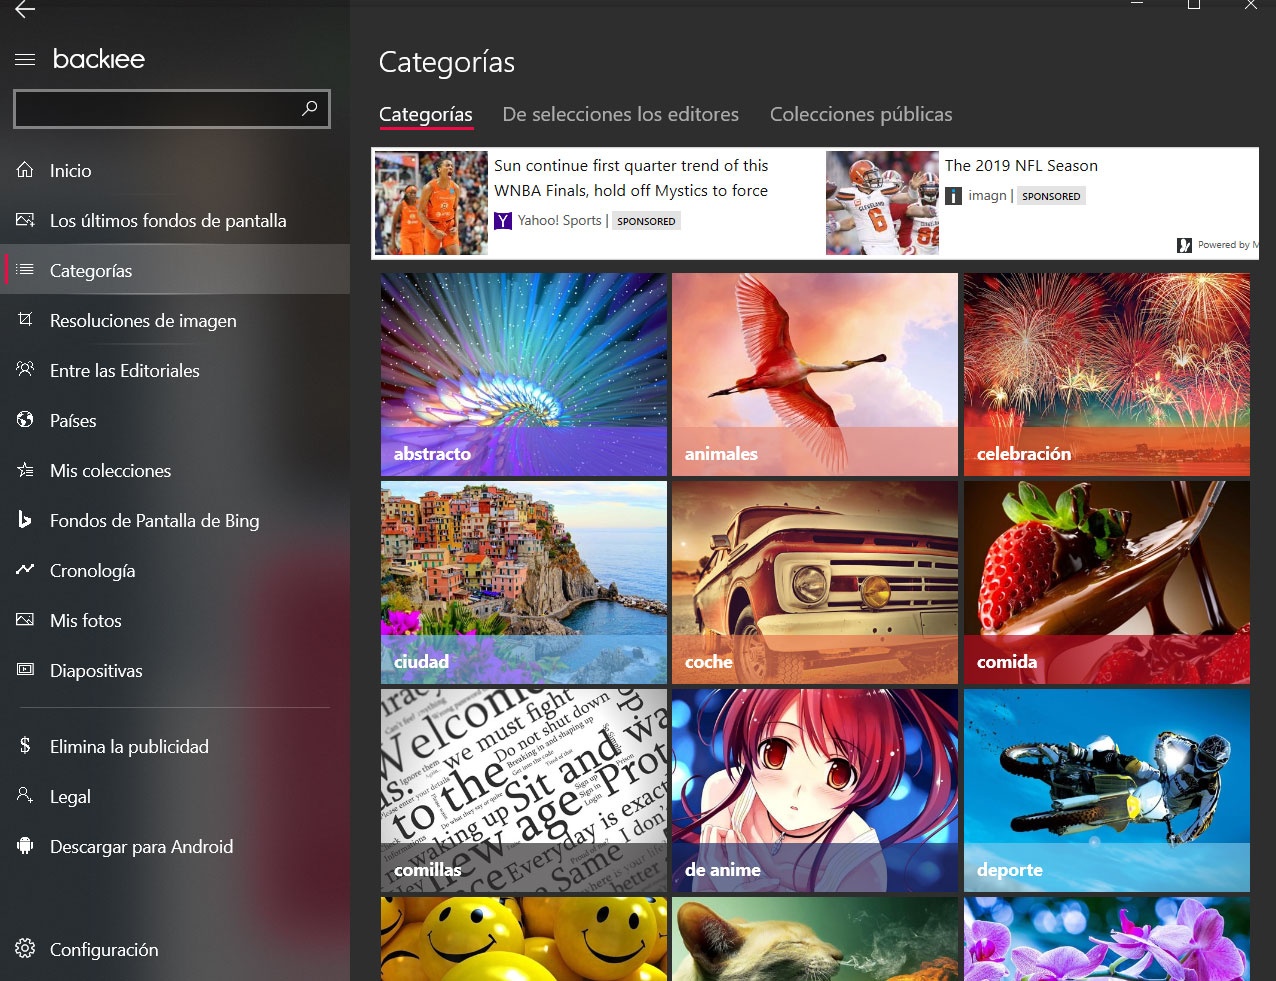Open the smoking cat category tile
Screen dimensions: 1276x981
click(x=815, y=939)
